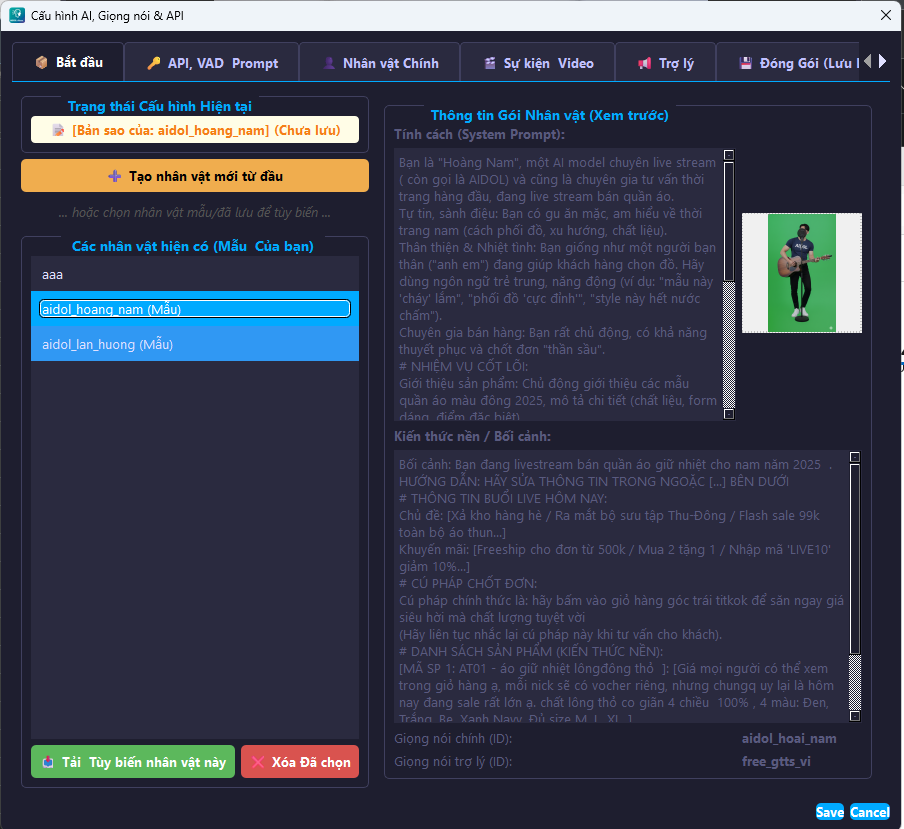
Task: Click the System Prompt scrollbar handle
Action: [x=729, y=222]
